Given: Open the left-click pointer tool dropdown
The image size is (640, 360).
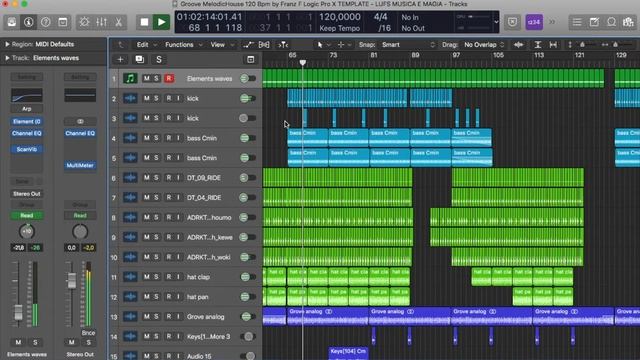Looking at the screenshot, I should (x=322, y=44).
